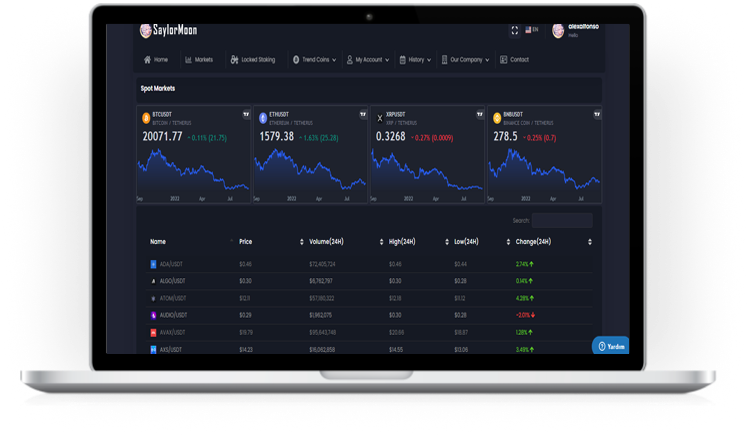This screenshot has height=436, width=748.
Task: Click the XRP coin icon
Action: point(378,117)
